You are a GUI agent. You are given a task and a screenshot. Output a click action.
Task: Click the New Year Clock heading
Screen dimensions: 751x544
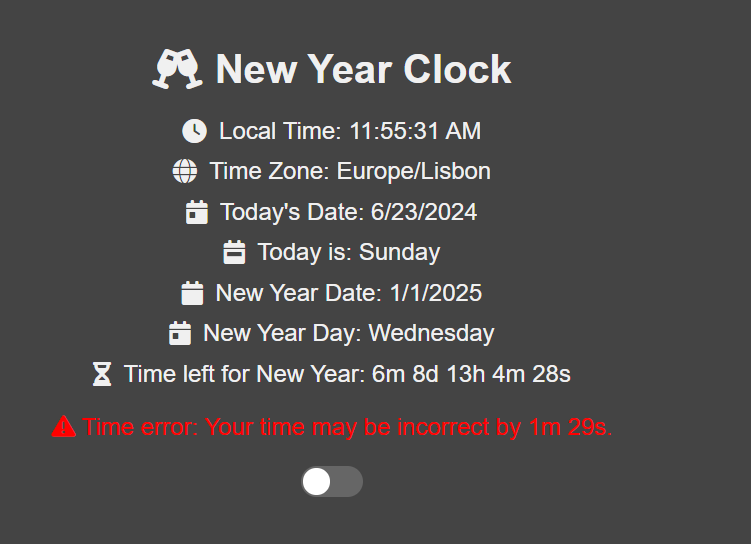[x=363, y=69]
